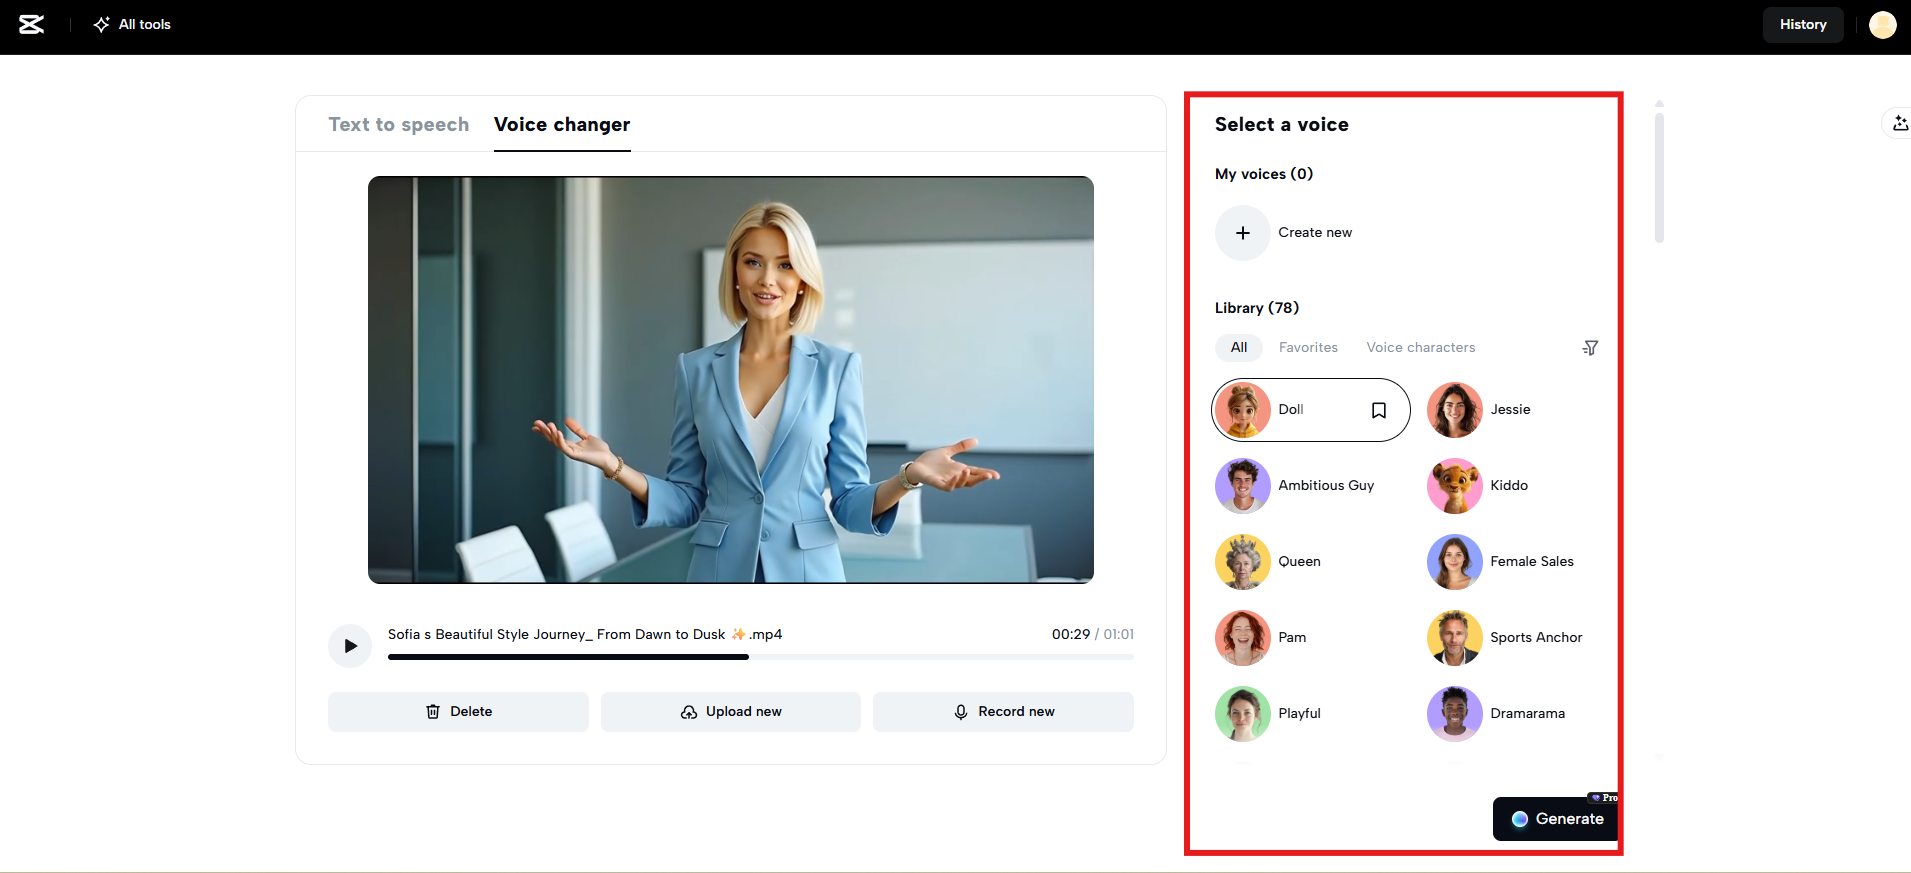Select the Playful voice avatar
This screenshot has height=873, width=1911.
coord(1243,714)
